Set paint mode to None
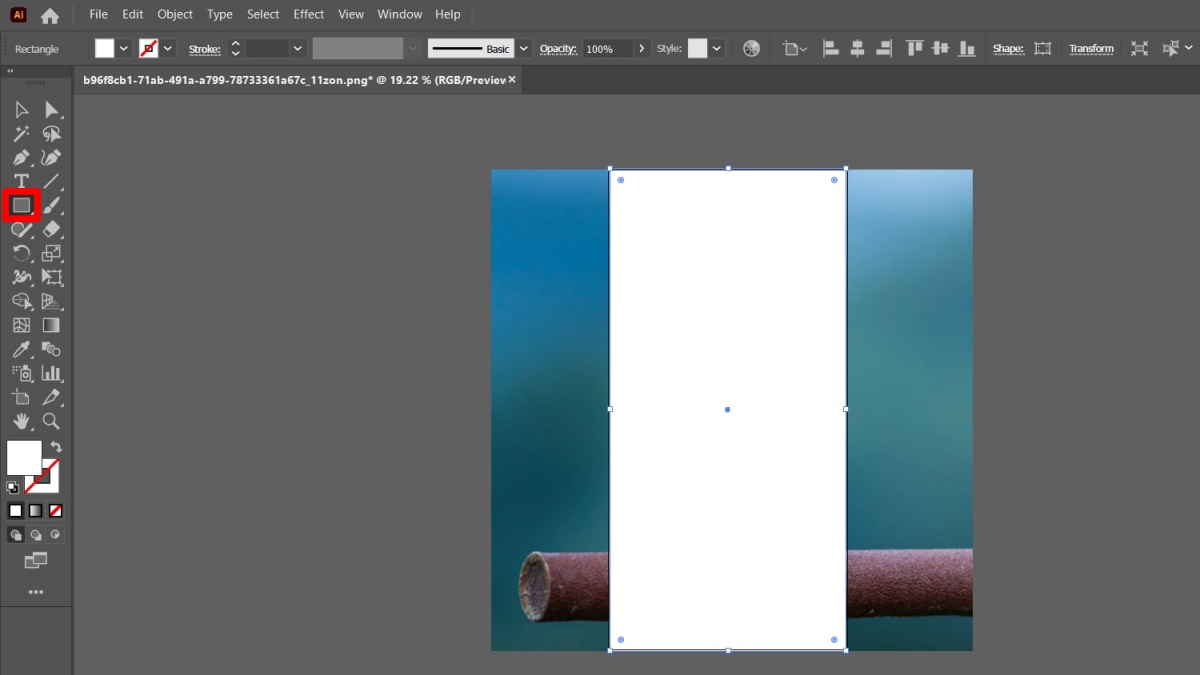This screenshot has width=1200, height=675. [x=56, y=511]
